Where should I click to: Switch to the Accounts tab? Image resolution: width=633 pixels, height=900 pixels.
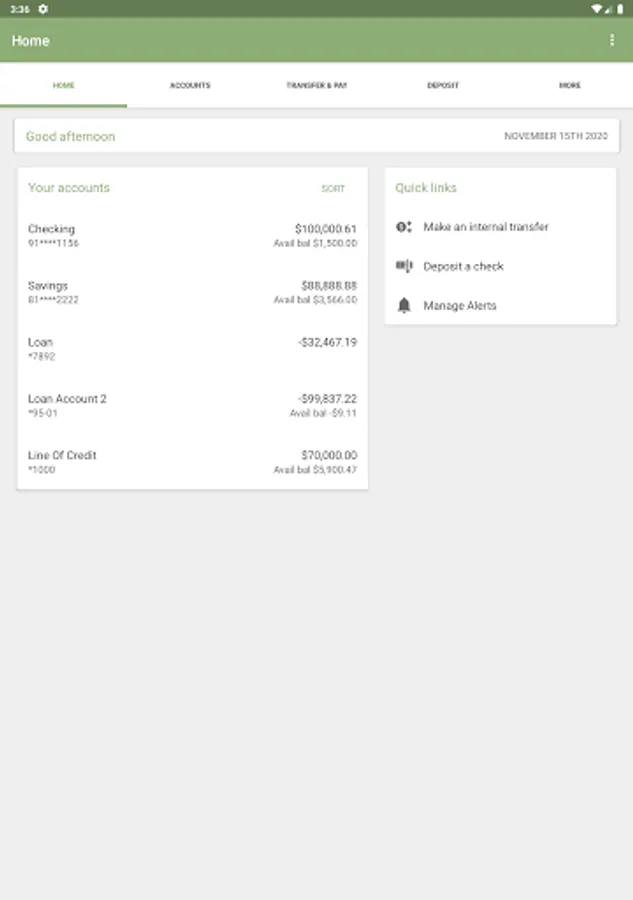(190, 86)
